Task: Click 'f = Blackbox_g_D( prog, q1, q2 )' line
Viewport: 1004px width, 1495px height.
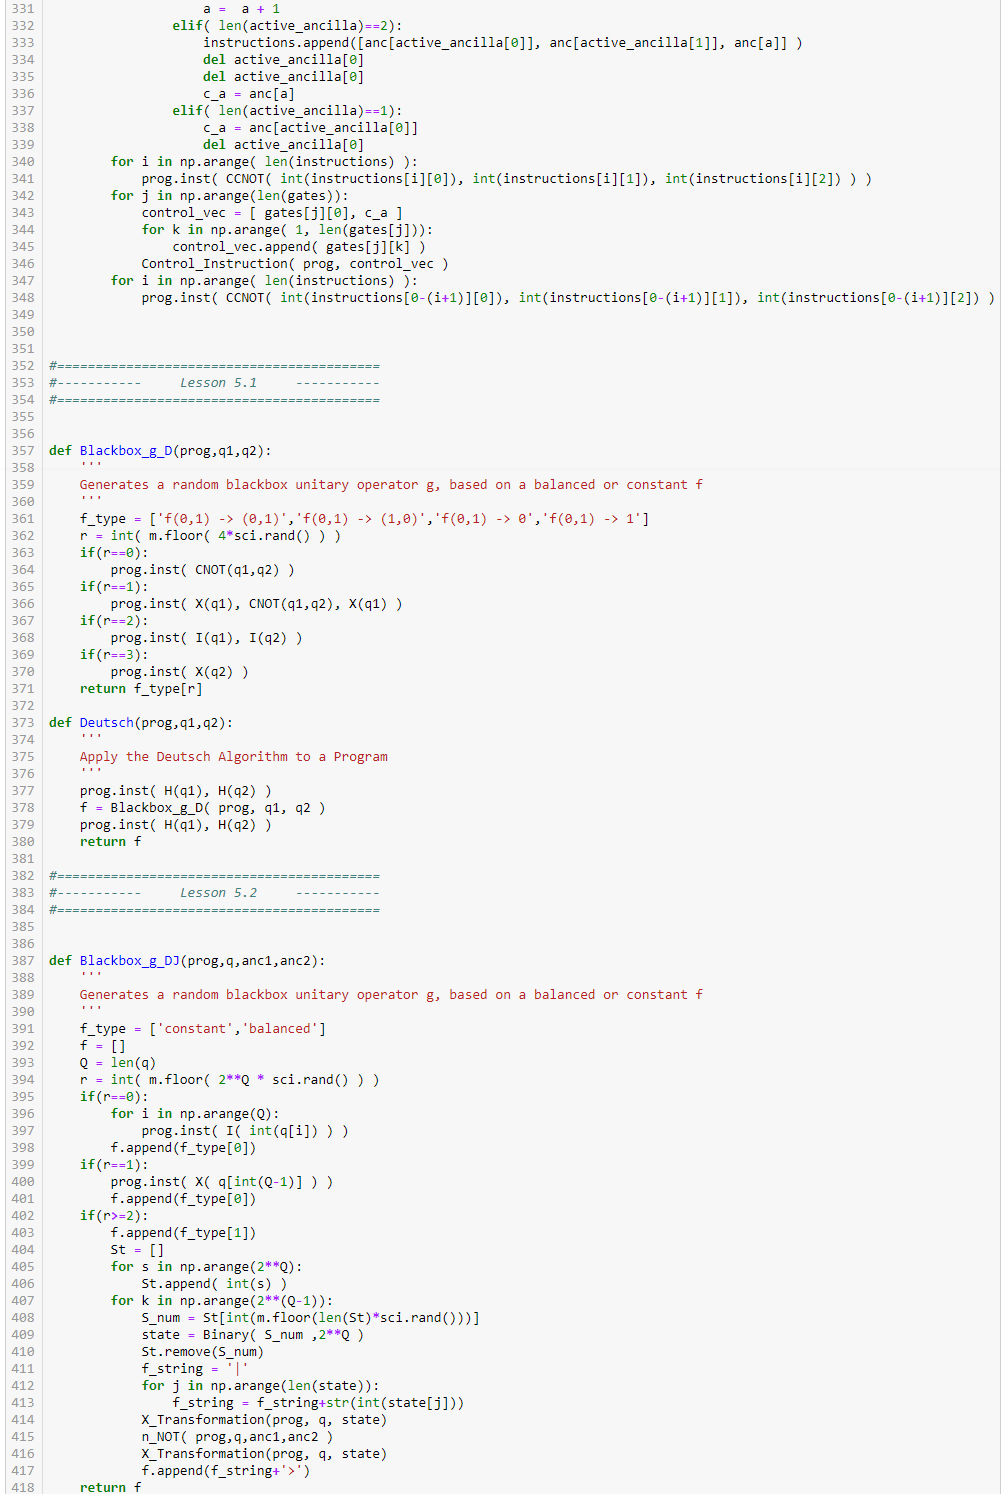Action: [203, 808]
